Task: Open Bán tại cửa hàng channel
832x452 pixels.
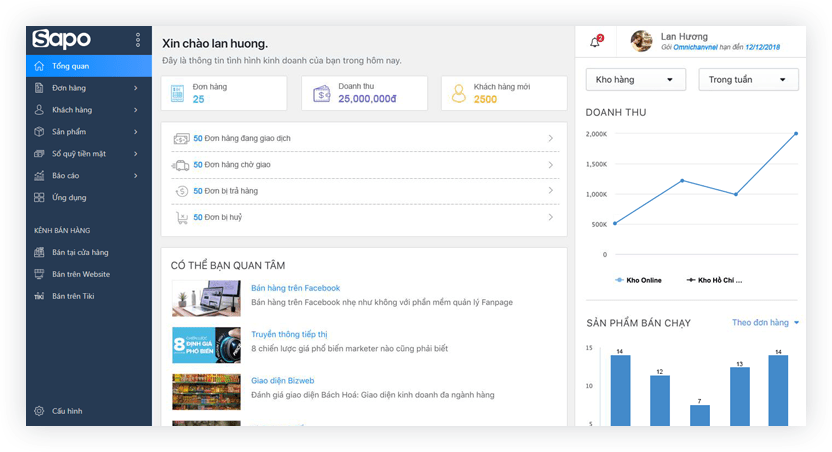Action: click(x=89, y=252)
